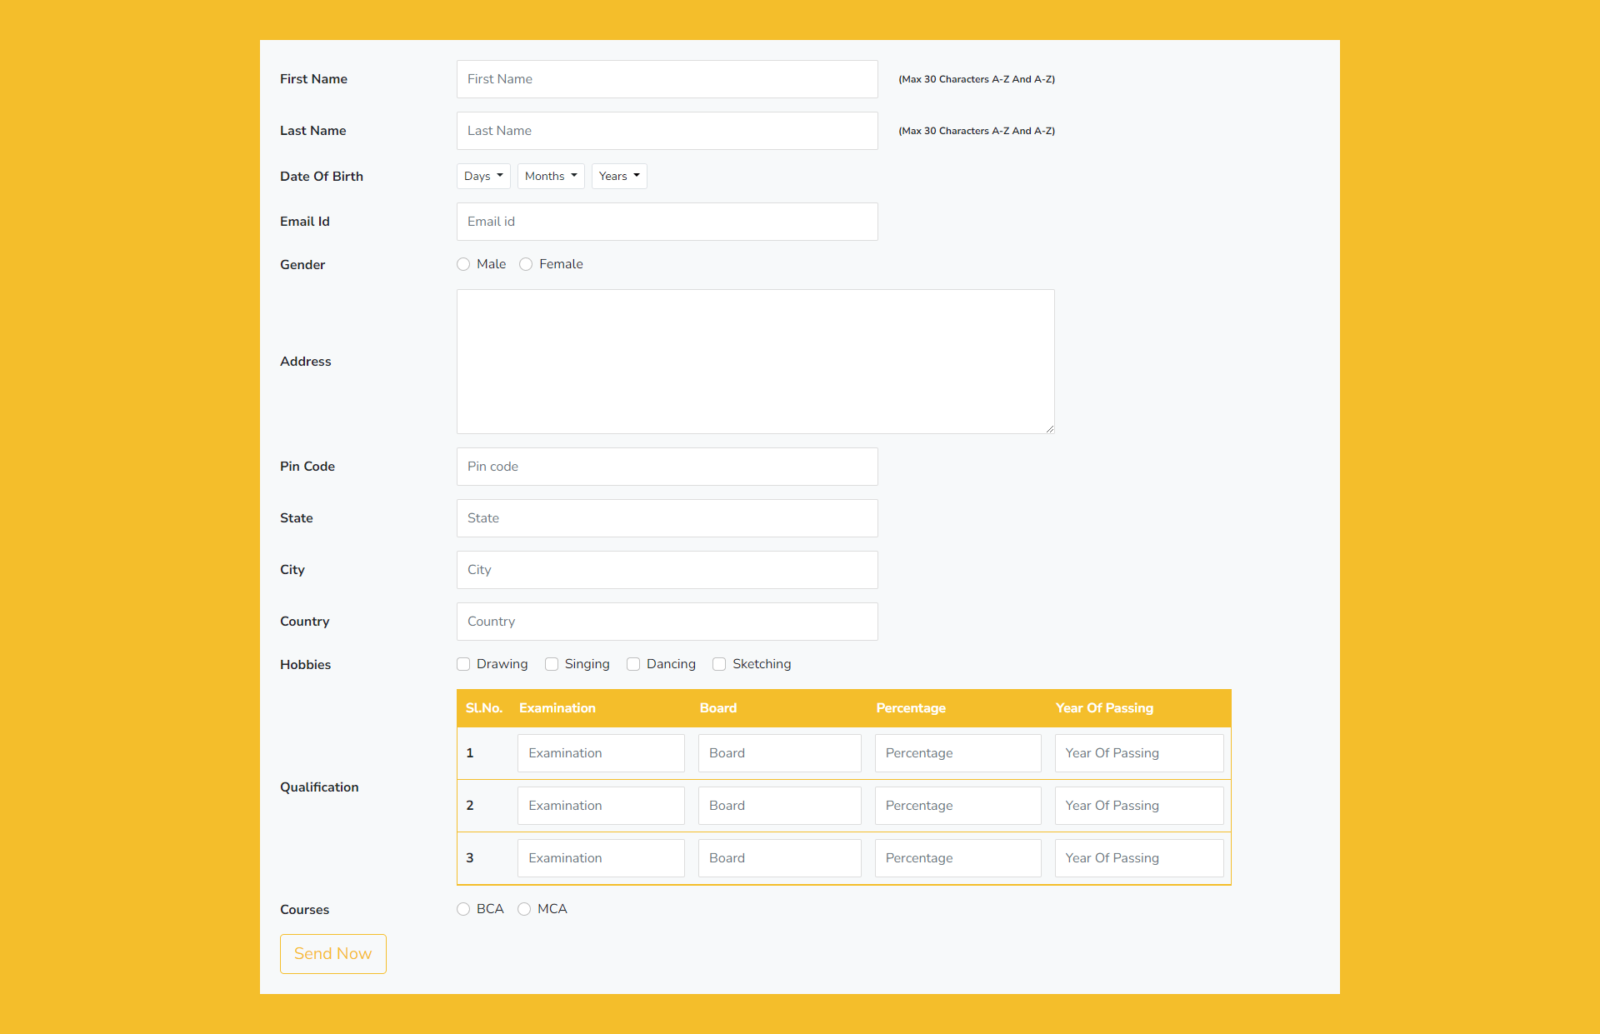Click the character limit hint beside First Name
The width and height of the screenshot is (1600, 1034).
pyautogui.click(x=977, y=79)
